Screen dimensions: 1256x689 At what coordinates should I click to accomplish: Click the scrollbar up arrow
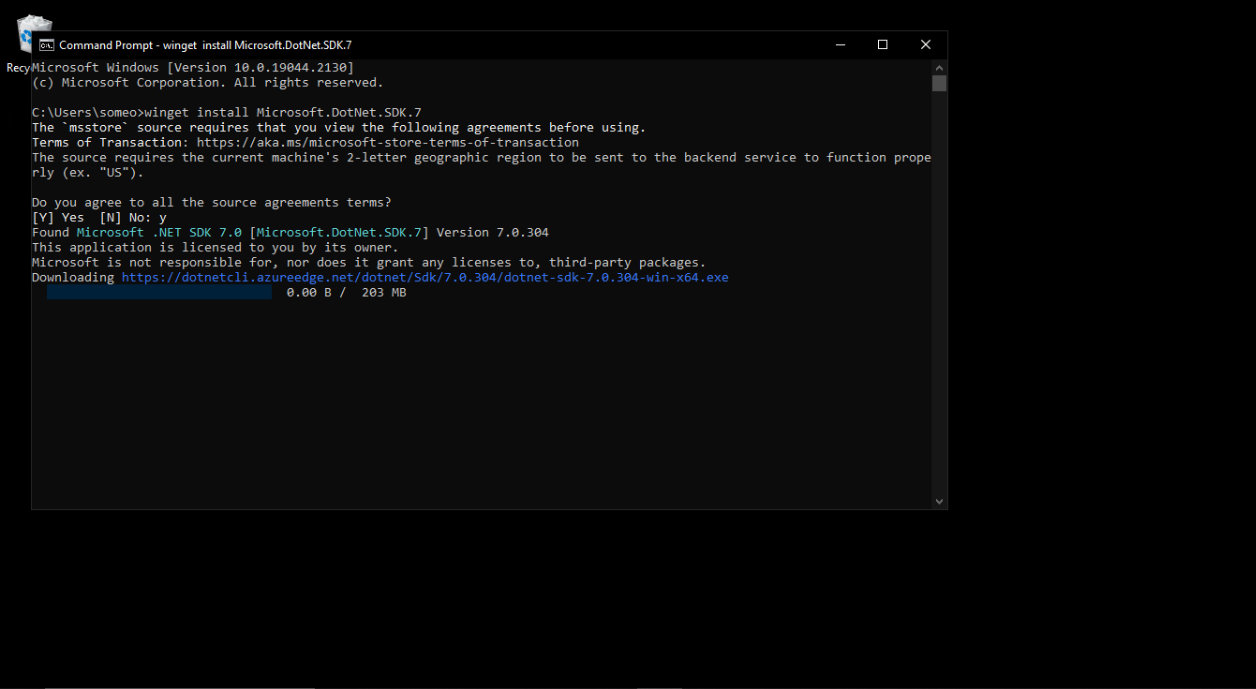tap(939, 66)
